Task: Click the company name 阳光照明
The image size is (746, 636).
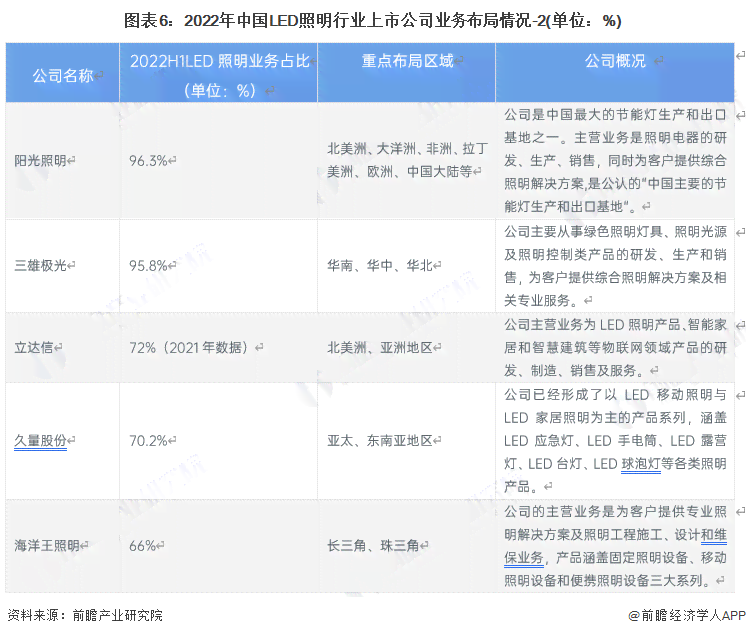Action: (40, 161)
